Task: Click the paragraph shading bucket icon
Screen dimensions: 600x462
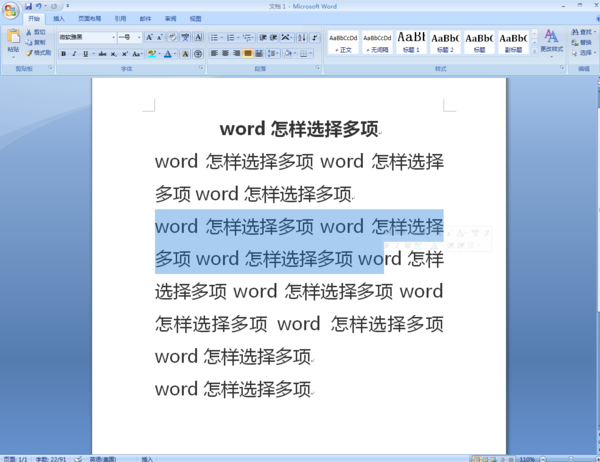Action: point(288,53)
